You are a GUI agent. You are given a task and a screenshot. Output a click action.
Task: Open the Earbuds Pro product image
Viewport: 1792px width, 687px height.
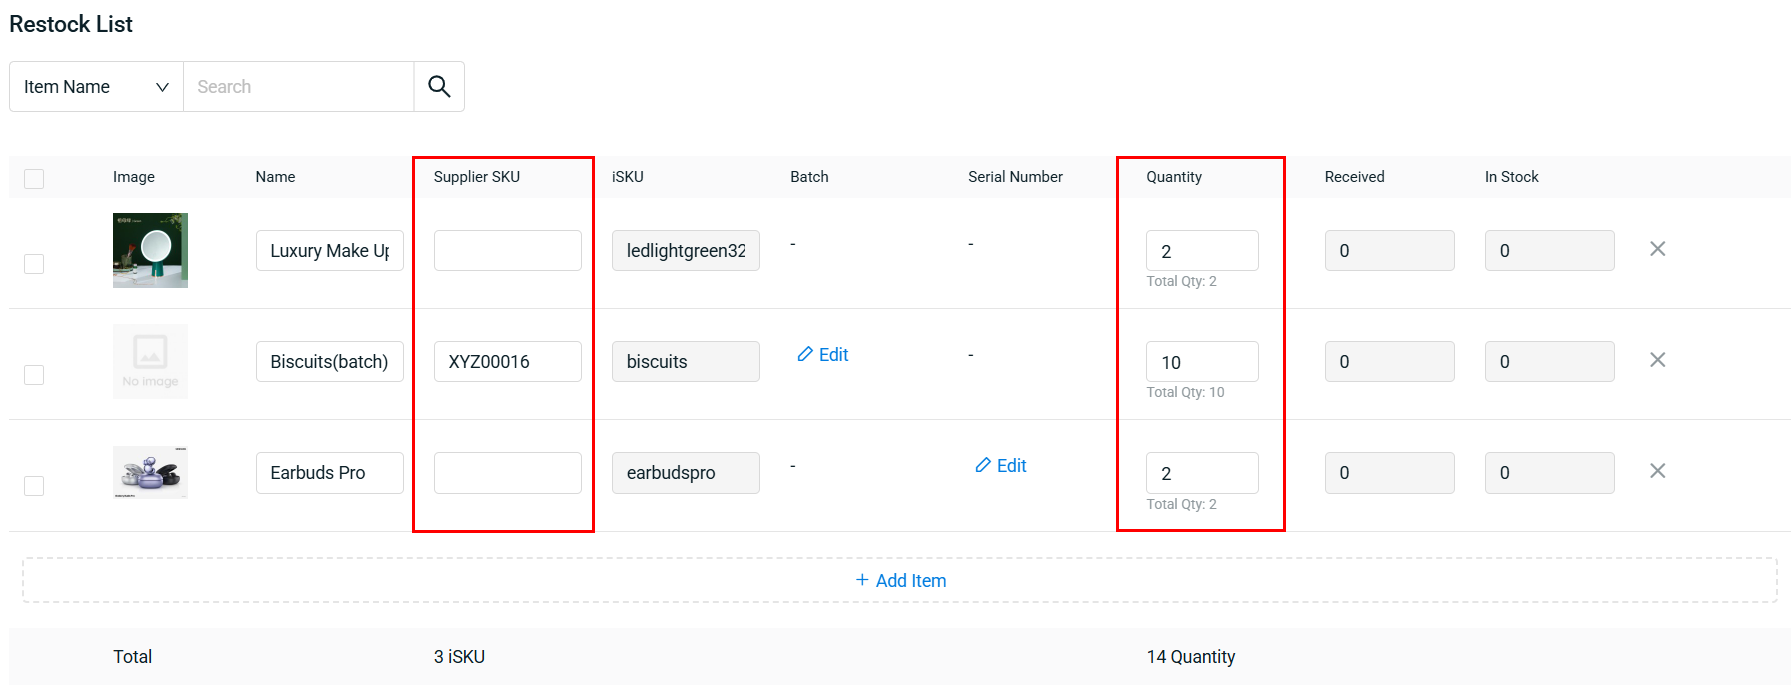(150, 472)
